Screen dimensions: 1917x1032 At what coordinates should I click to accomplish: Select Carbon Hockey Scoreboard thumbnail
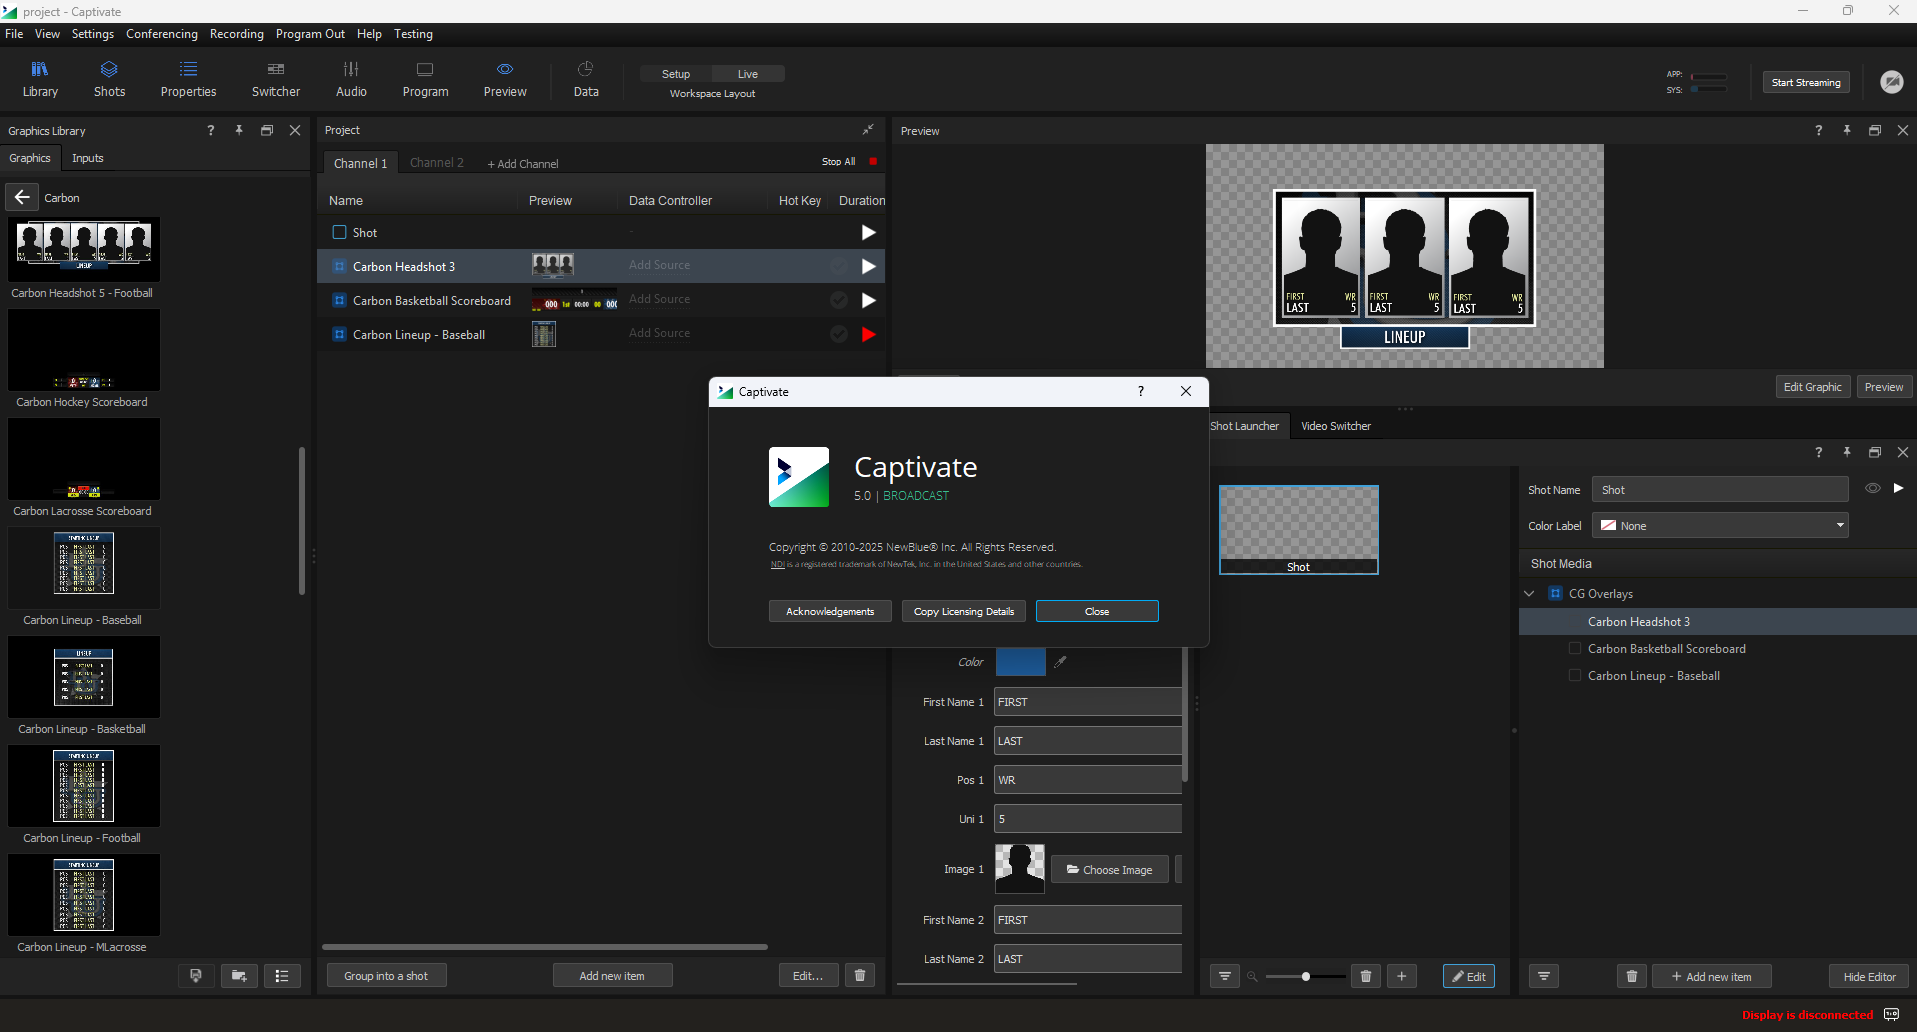coord(83,350)
